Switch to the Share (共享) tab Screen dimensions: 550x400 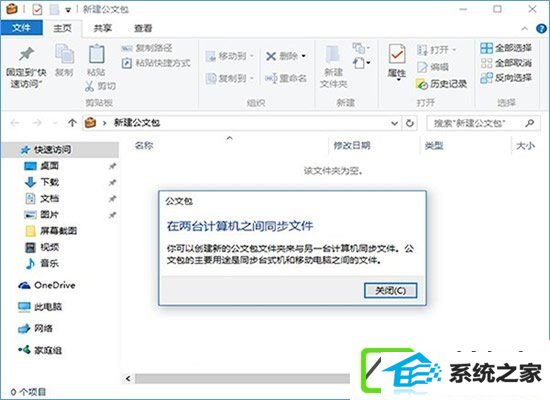(102, 28)
